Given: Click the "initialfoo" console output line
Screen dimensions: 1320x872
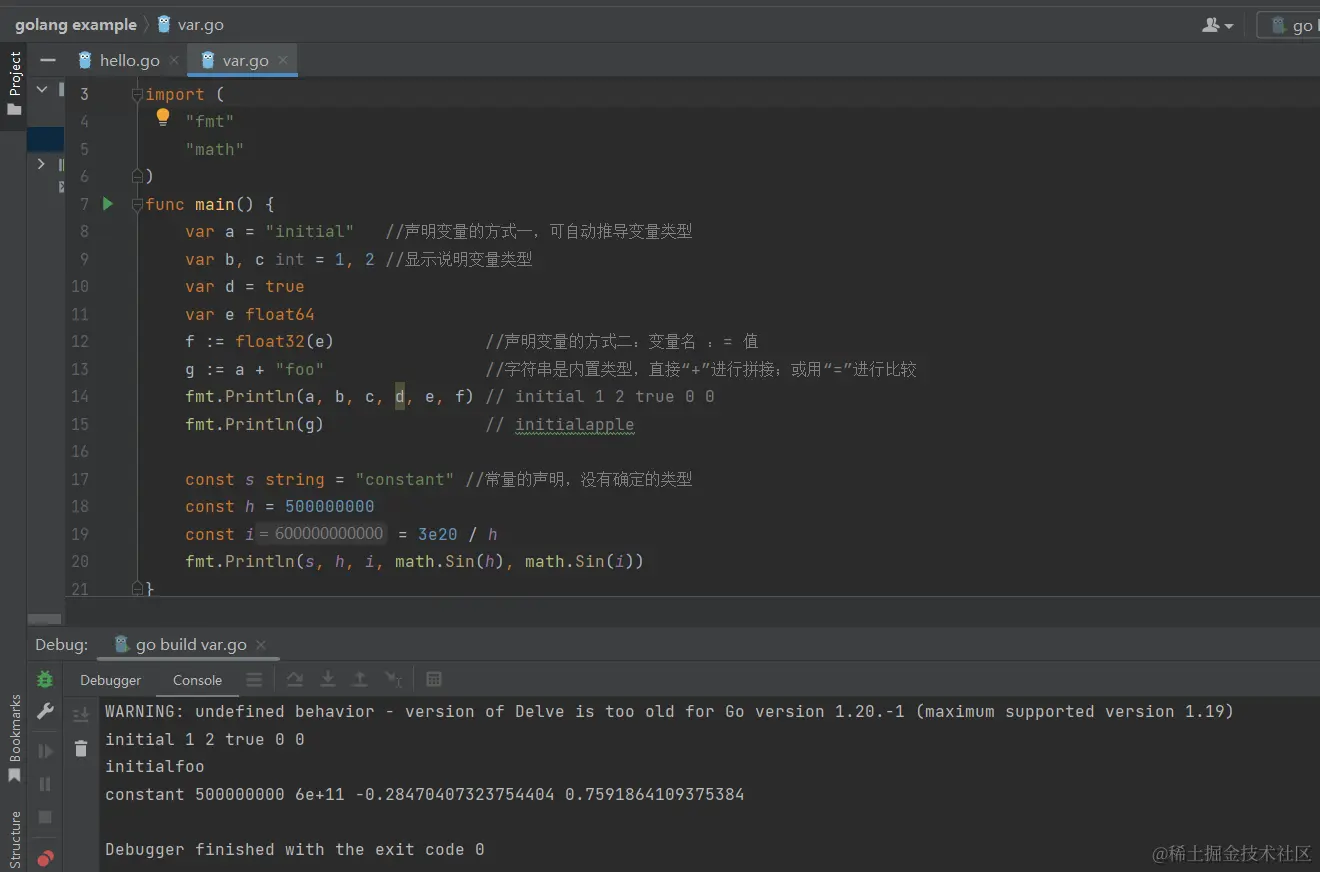Looking at the screenshot, I should 155,767.
